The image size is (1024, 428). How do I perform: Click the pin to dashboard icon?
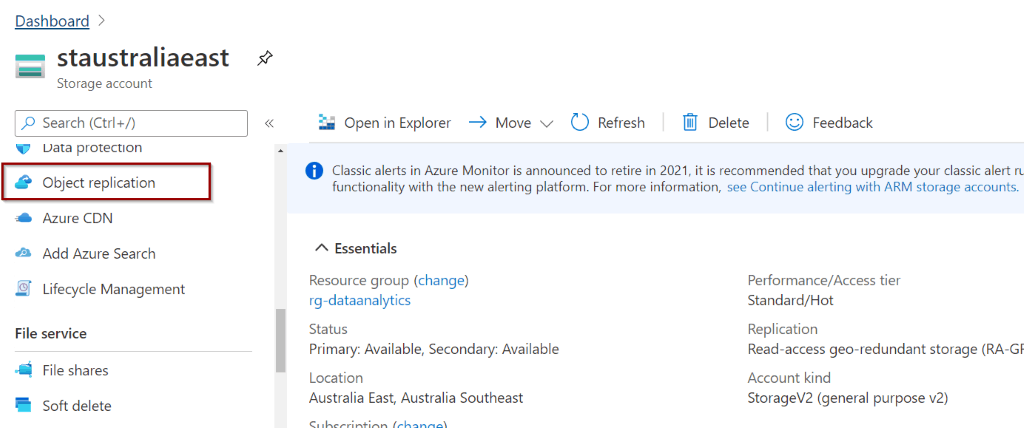click(264, 59)
